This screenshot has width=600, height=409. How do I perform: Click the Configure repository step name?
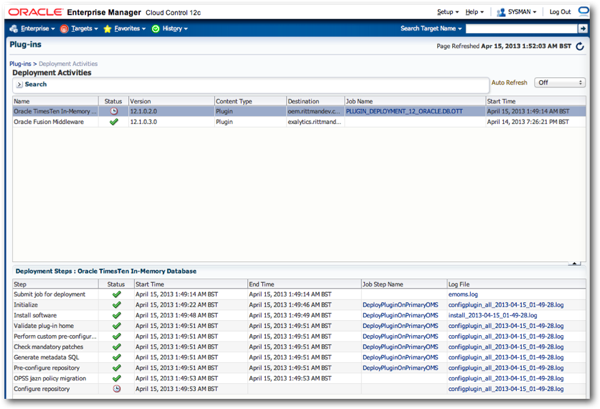pyautogui.click(x=42, y=389)
